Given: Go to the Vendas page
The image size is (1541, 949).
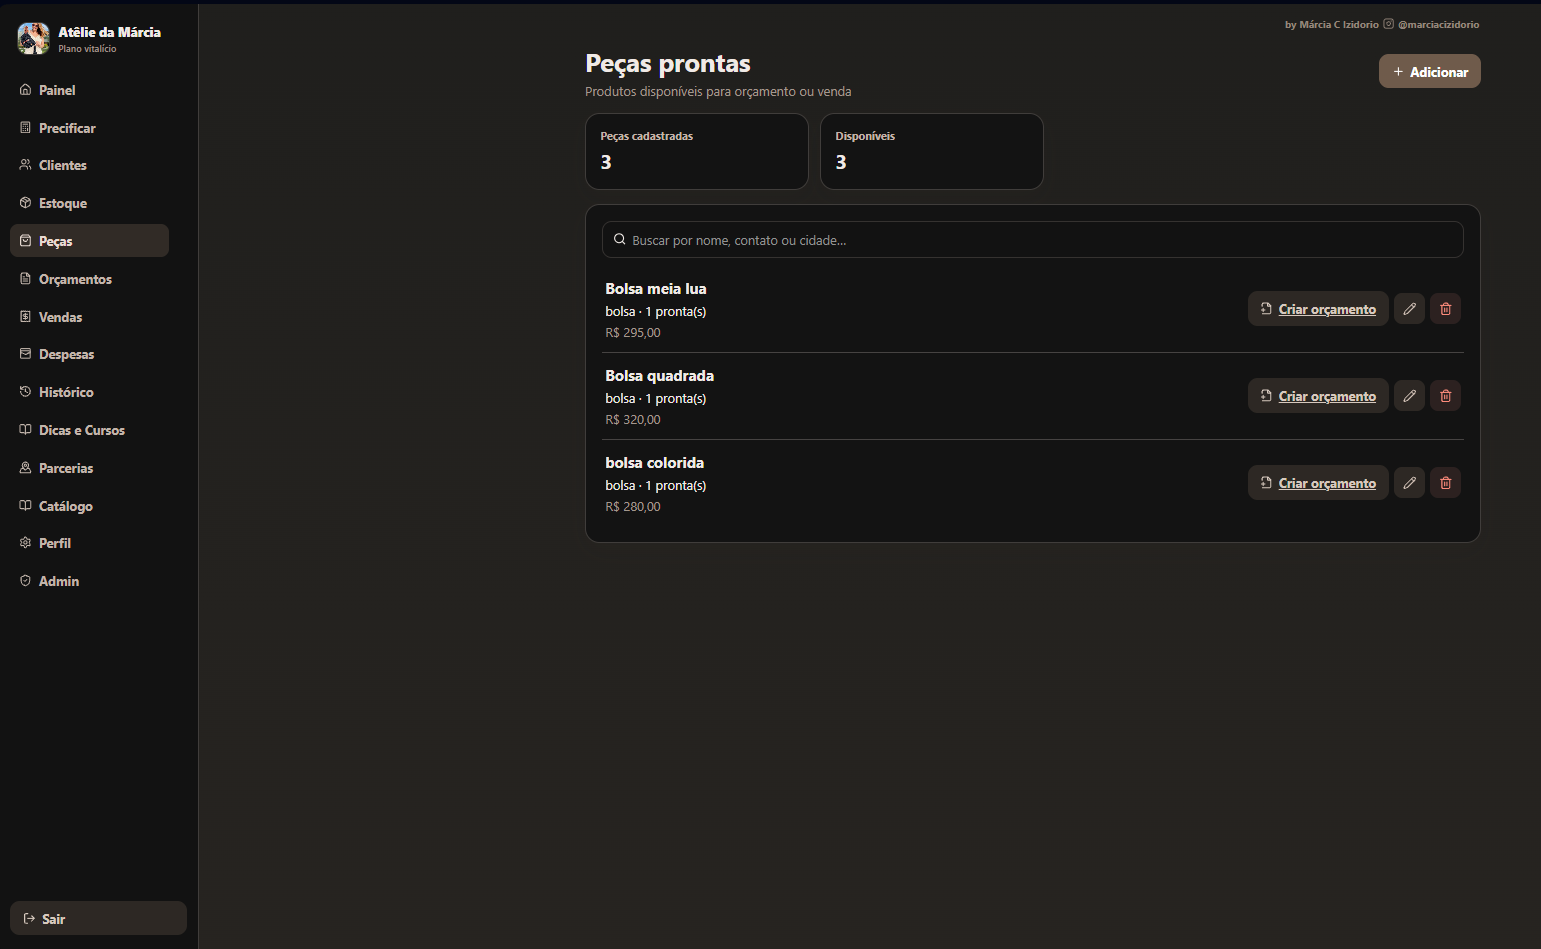Looking at the screenshot, I should pyautogui.click(x=89, y=317).
